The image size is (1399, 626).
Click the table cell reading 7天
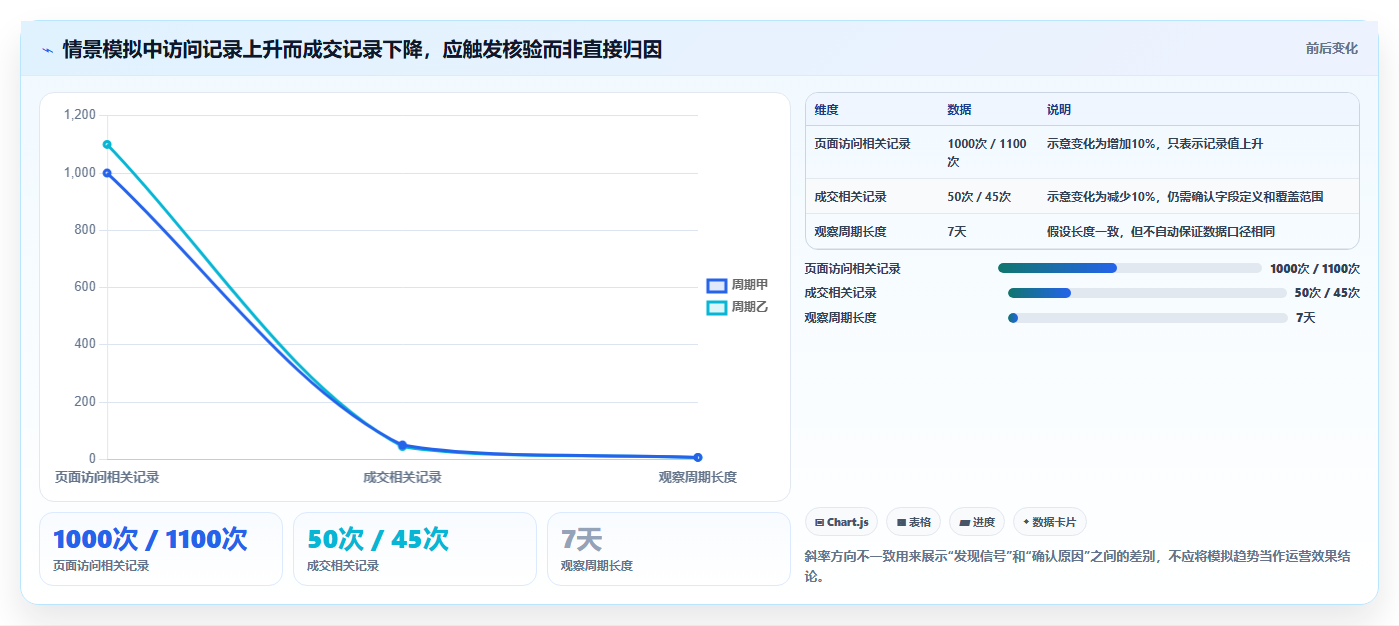click(957, 232)
